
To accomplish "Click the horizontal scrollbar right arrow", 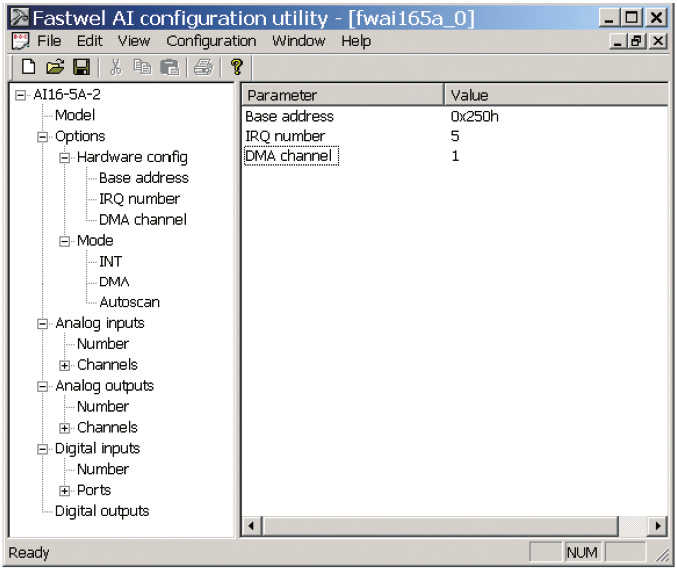I will [x=658, y=526].
